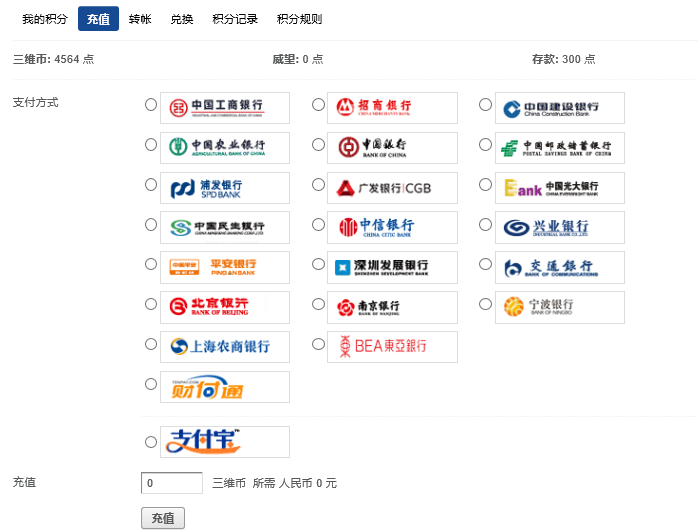
Task: Click the 所需 人民币 0 元 text
Action: tap(295, 483)
